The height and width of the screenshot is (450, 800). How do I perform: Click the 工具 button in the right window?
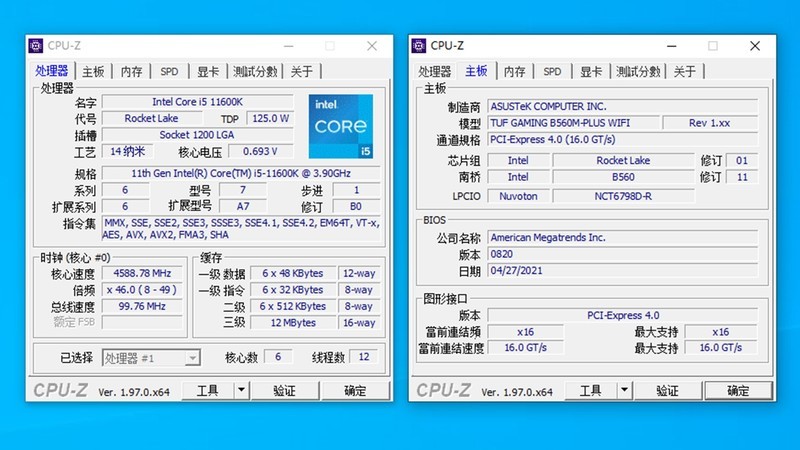[591, 391]
